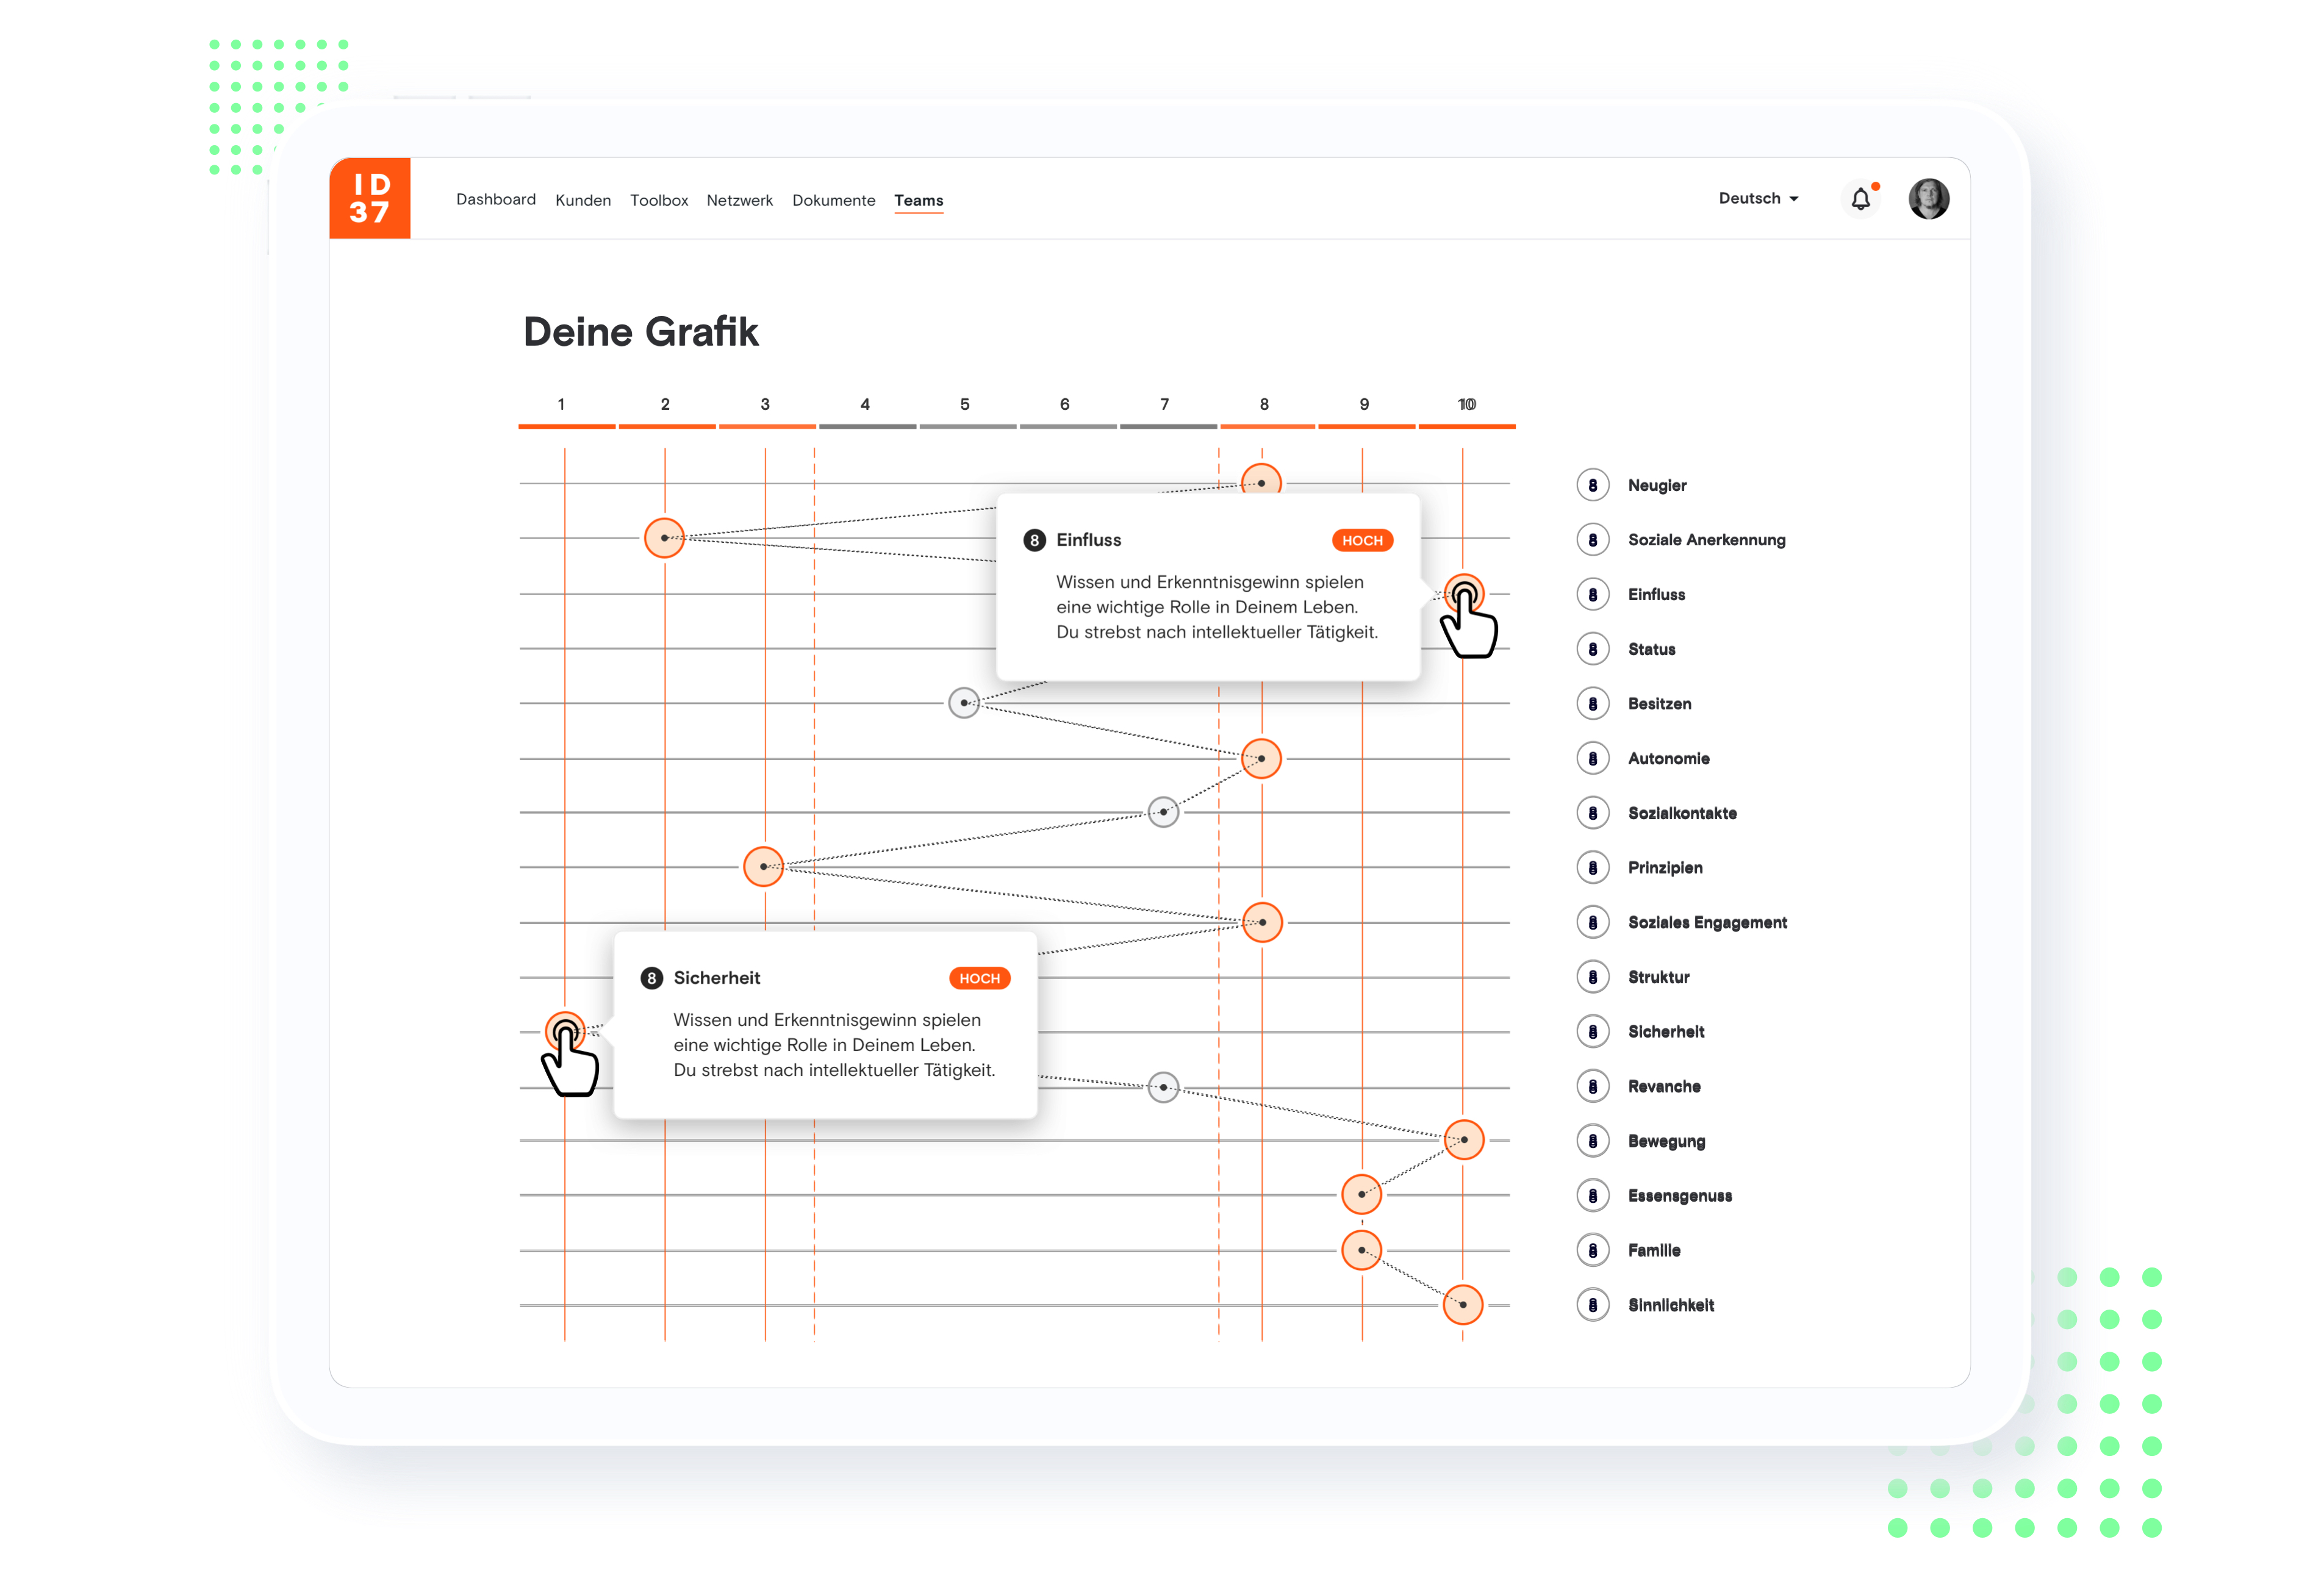The width and height of the screenshot is (2324, 1581).
Task: Click the HOCH badge in Einfluss tooltip
Action: (x=1362, y=540)
